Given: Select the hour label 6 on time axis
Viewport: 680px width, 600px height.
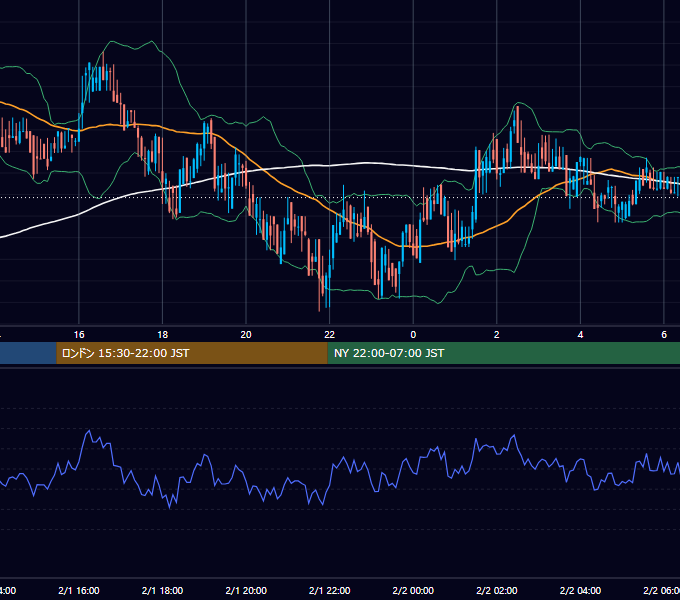Looking at the screenshot, I should pyautogui.click(x=664, y=335).
